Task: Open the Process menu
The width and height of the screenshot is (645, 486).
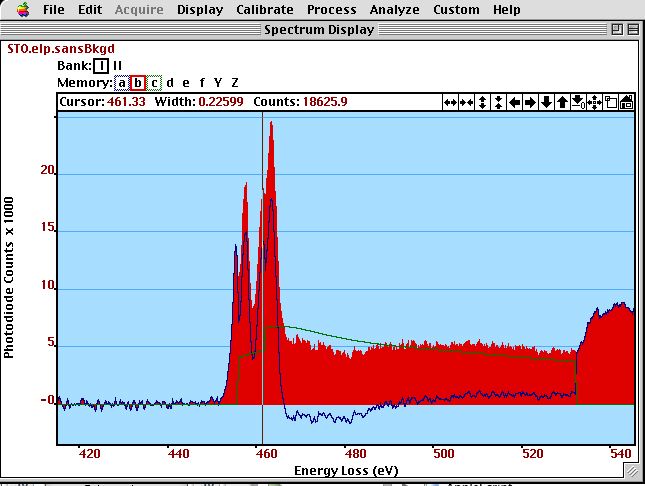Action: tap(331, 9)
